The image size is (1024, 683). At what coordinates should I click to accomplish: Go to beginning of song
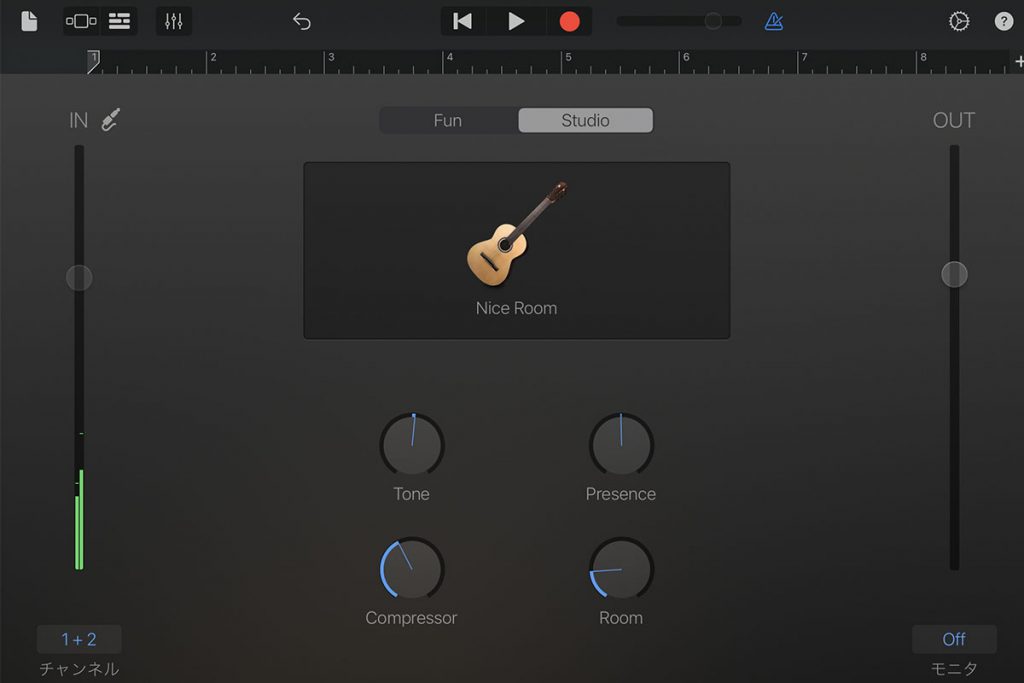(x=462, y=22)
